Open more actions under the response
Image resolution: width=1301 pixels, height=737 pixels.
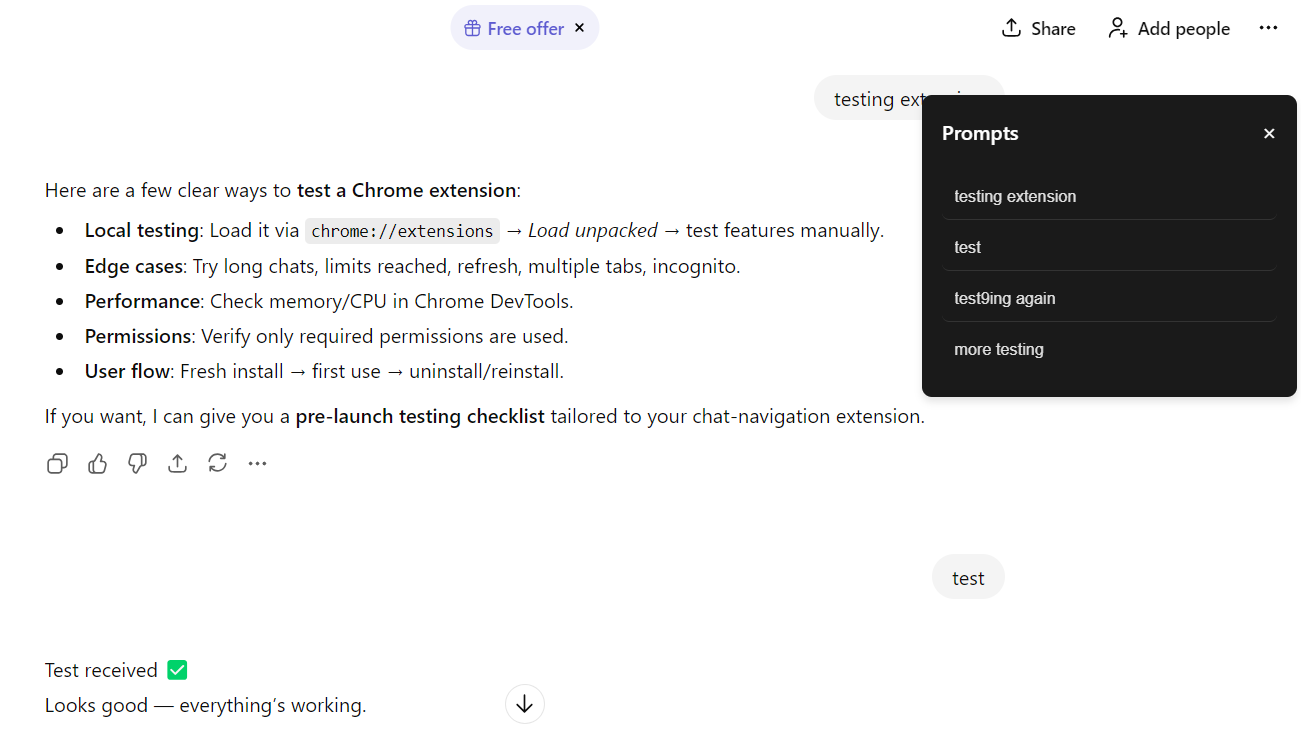click(257, 463)
